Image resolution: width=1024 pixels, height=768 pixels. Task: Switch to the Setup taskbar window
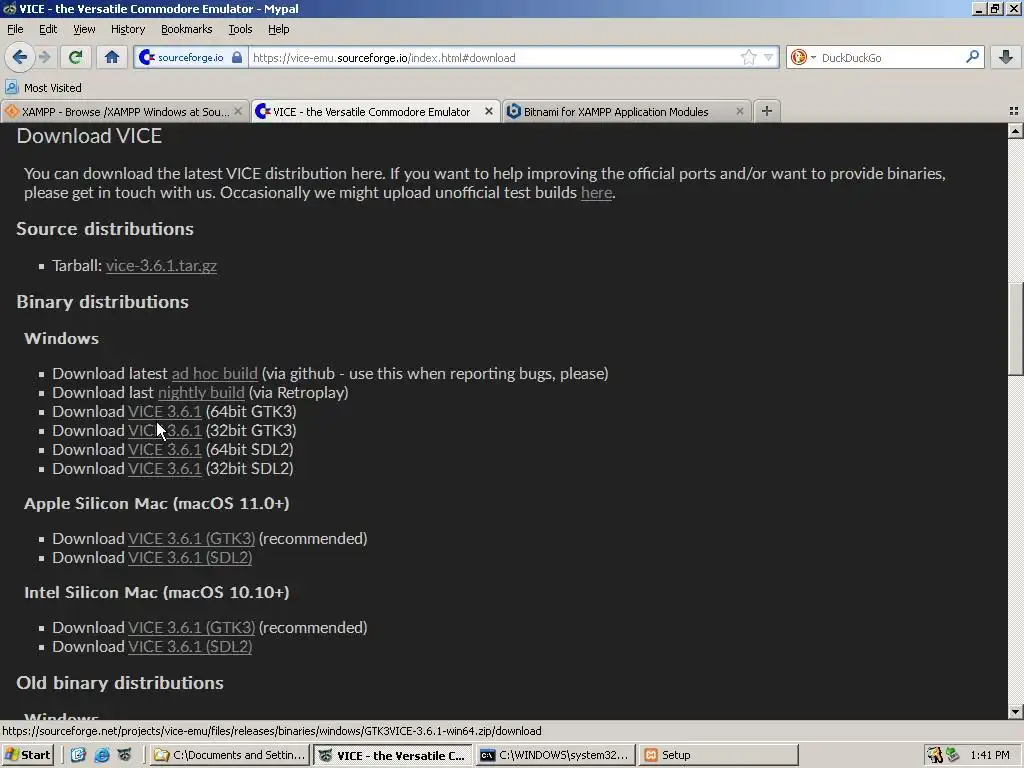pos(718,755)
